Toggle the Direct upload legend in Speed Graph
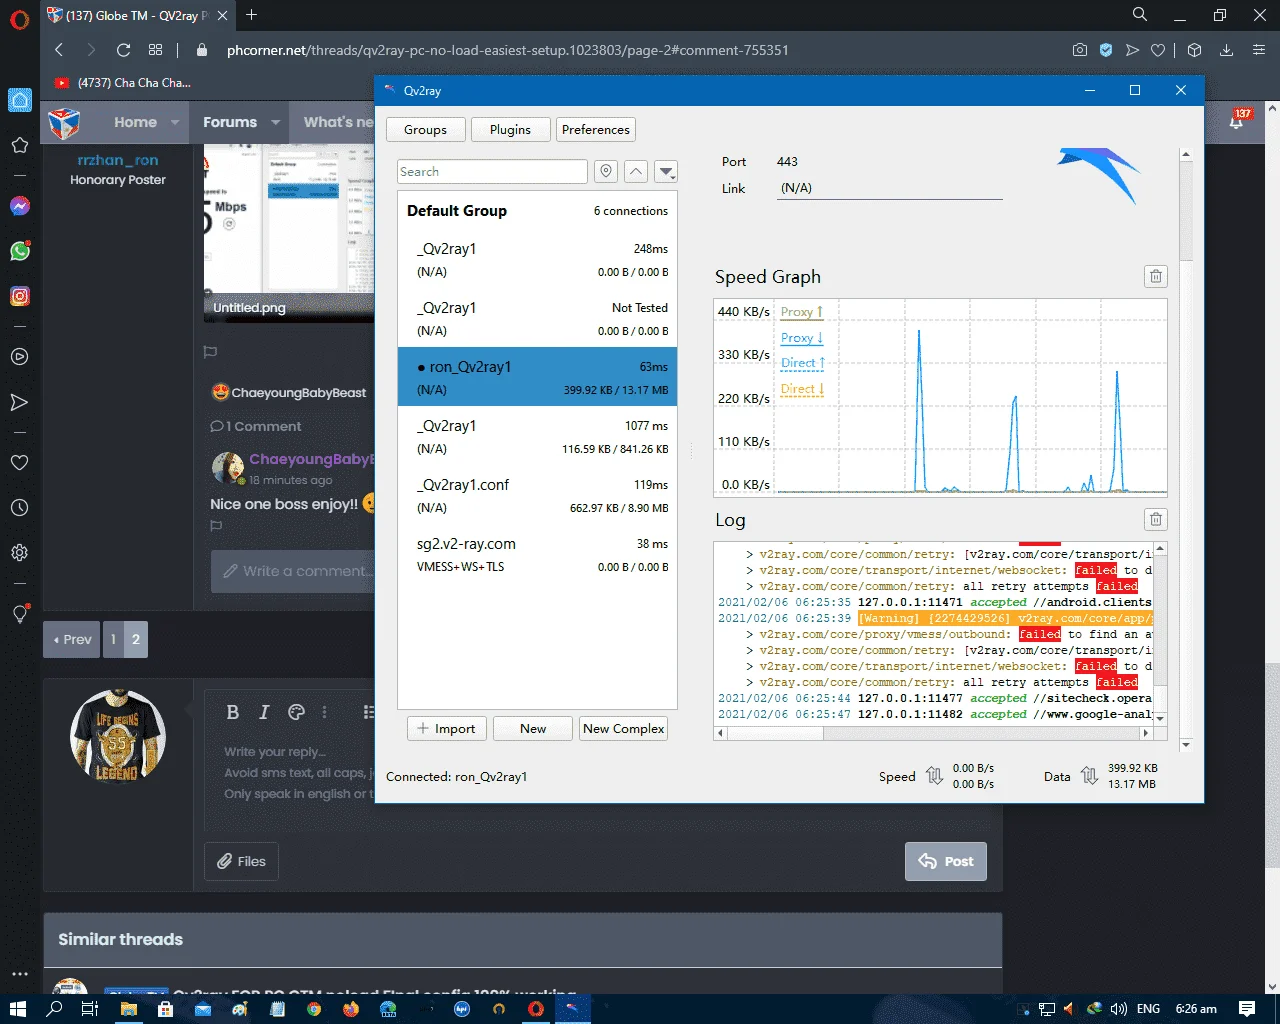The width and height of the screenshot is (1280, 1024). (803, 363)
